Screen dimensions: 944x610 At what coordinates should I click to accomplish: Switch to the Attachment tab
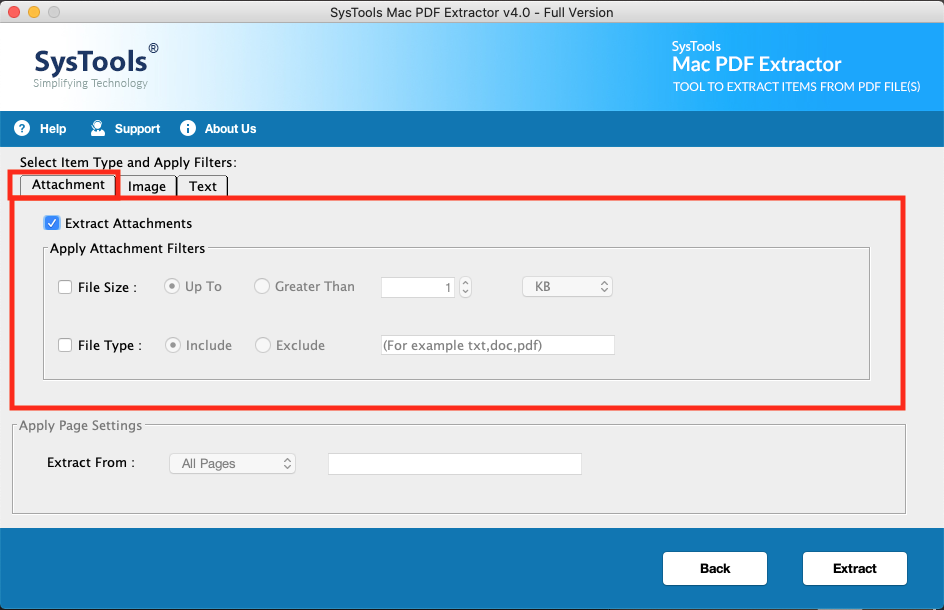pyautogui.click(x=67, y=185)
